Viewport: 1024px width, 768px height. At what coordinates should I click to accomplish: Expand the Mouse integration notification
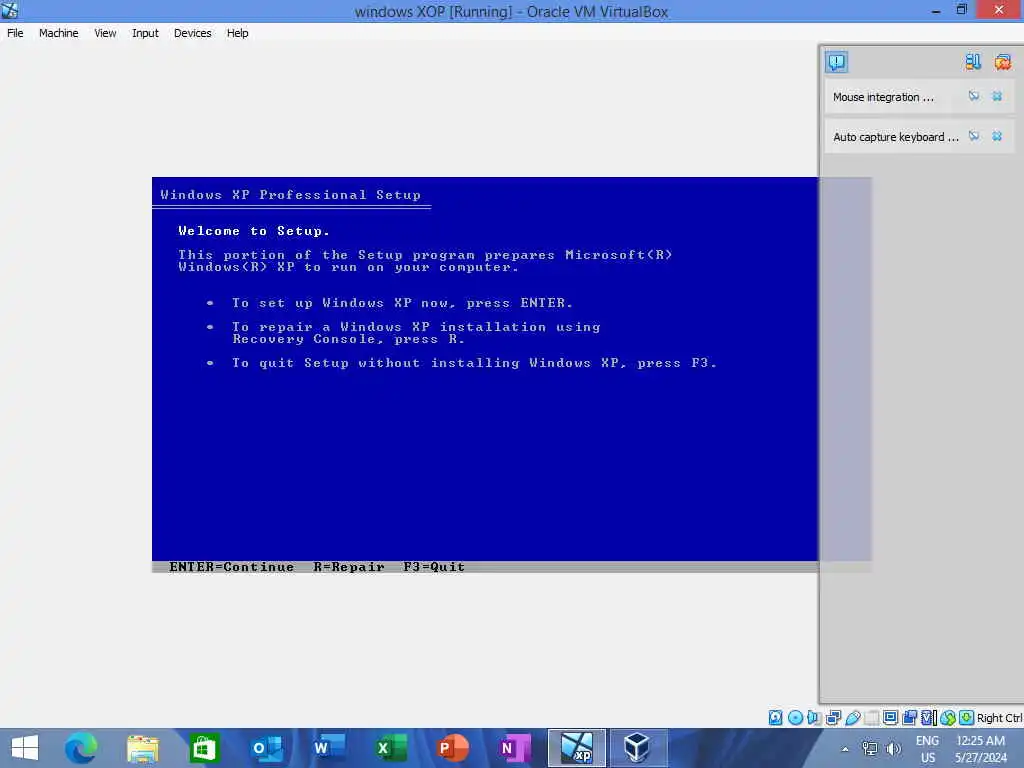pyautogui.click(x=883, y=97)
